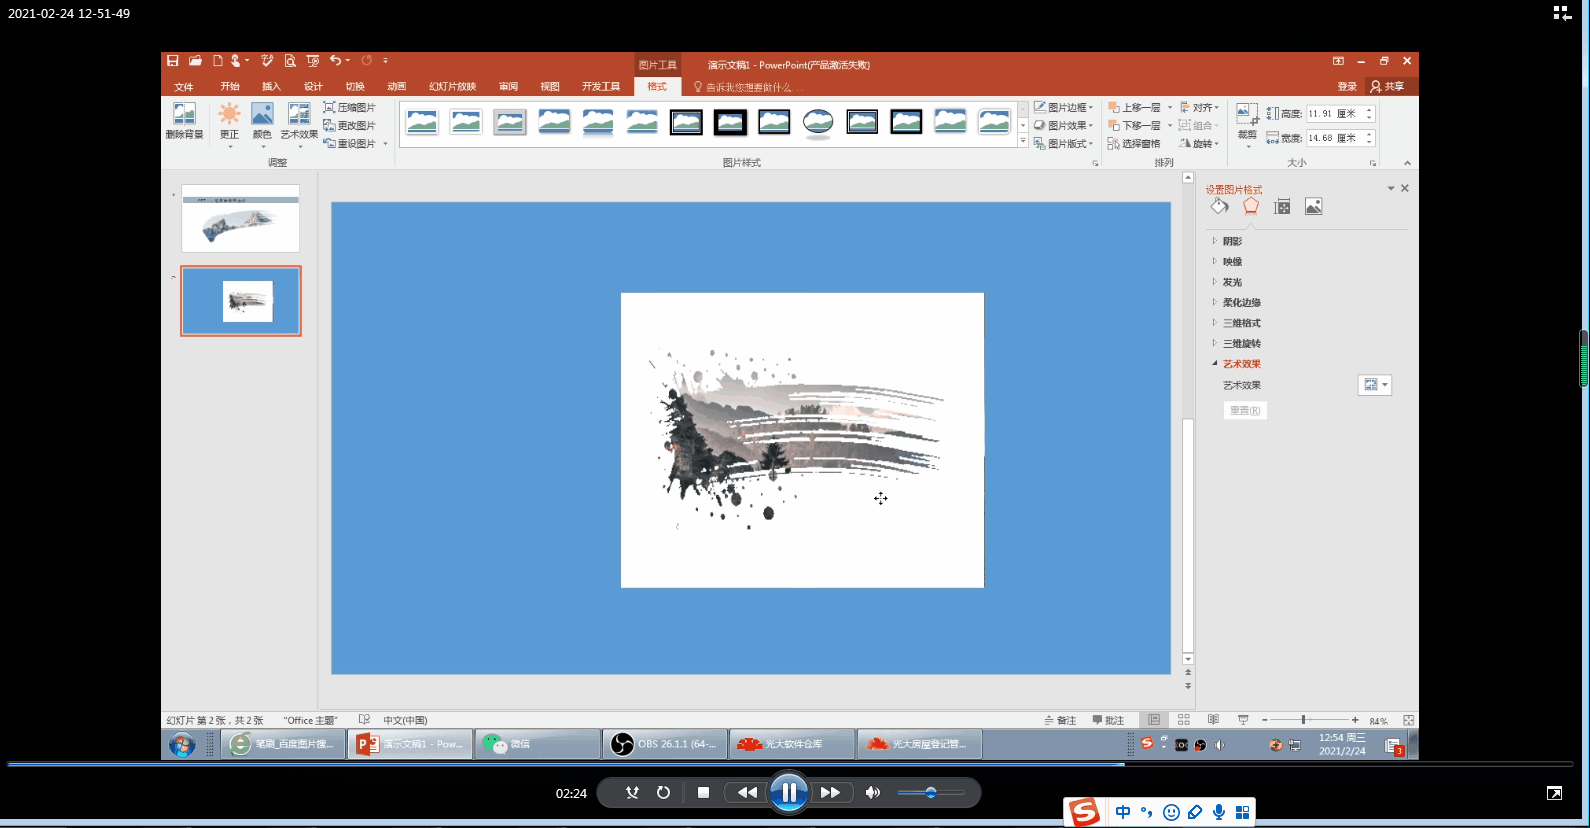
Task: Click the 重置 (Reset) button in pane
Action: pyautogui.click(x=1245, y=410)
